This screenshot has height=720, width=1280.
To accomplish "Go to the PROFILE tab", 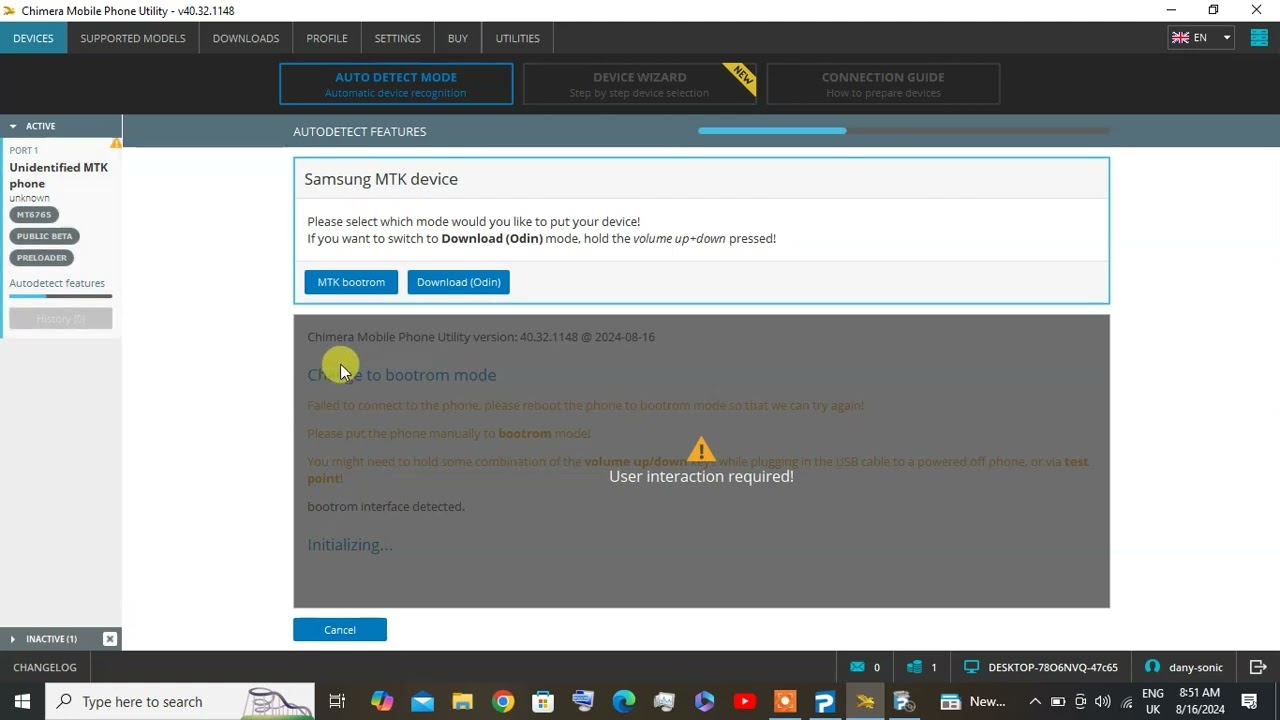I will point(327,38).
